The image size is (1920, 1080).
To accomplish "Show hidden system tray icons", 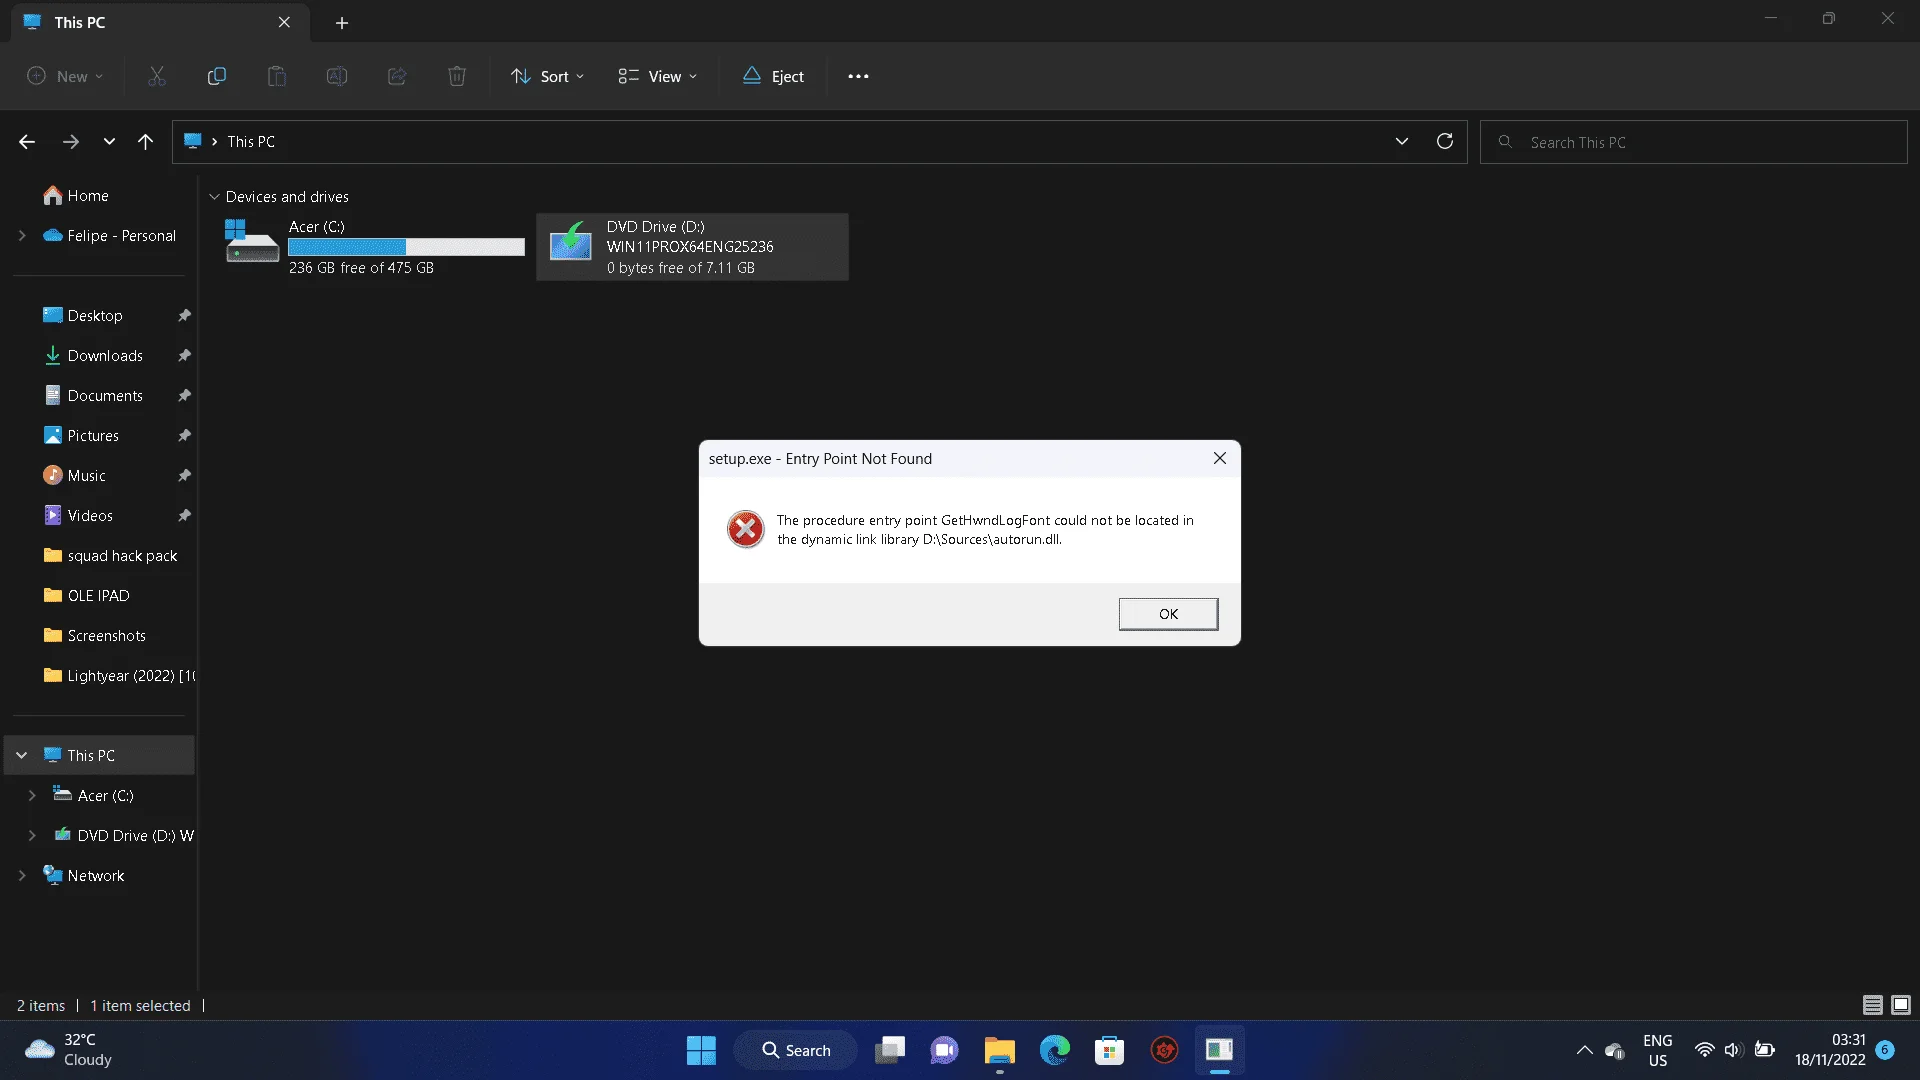I will (1584, 1050).
